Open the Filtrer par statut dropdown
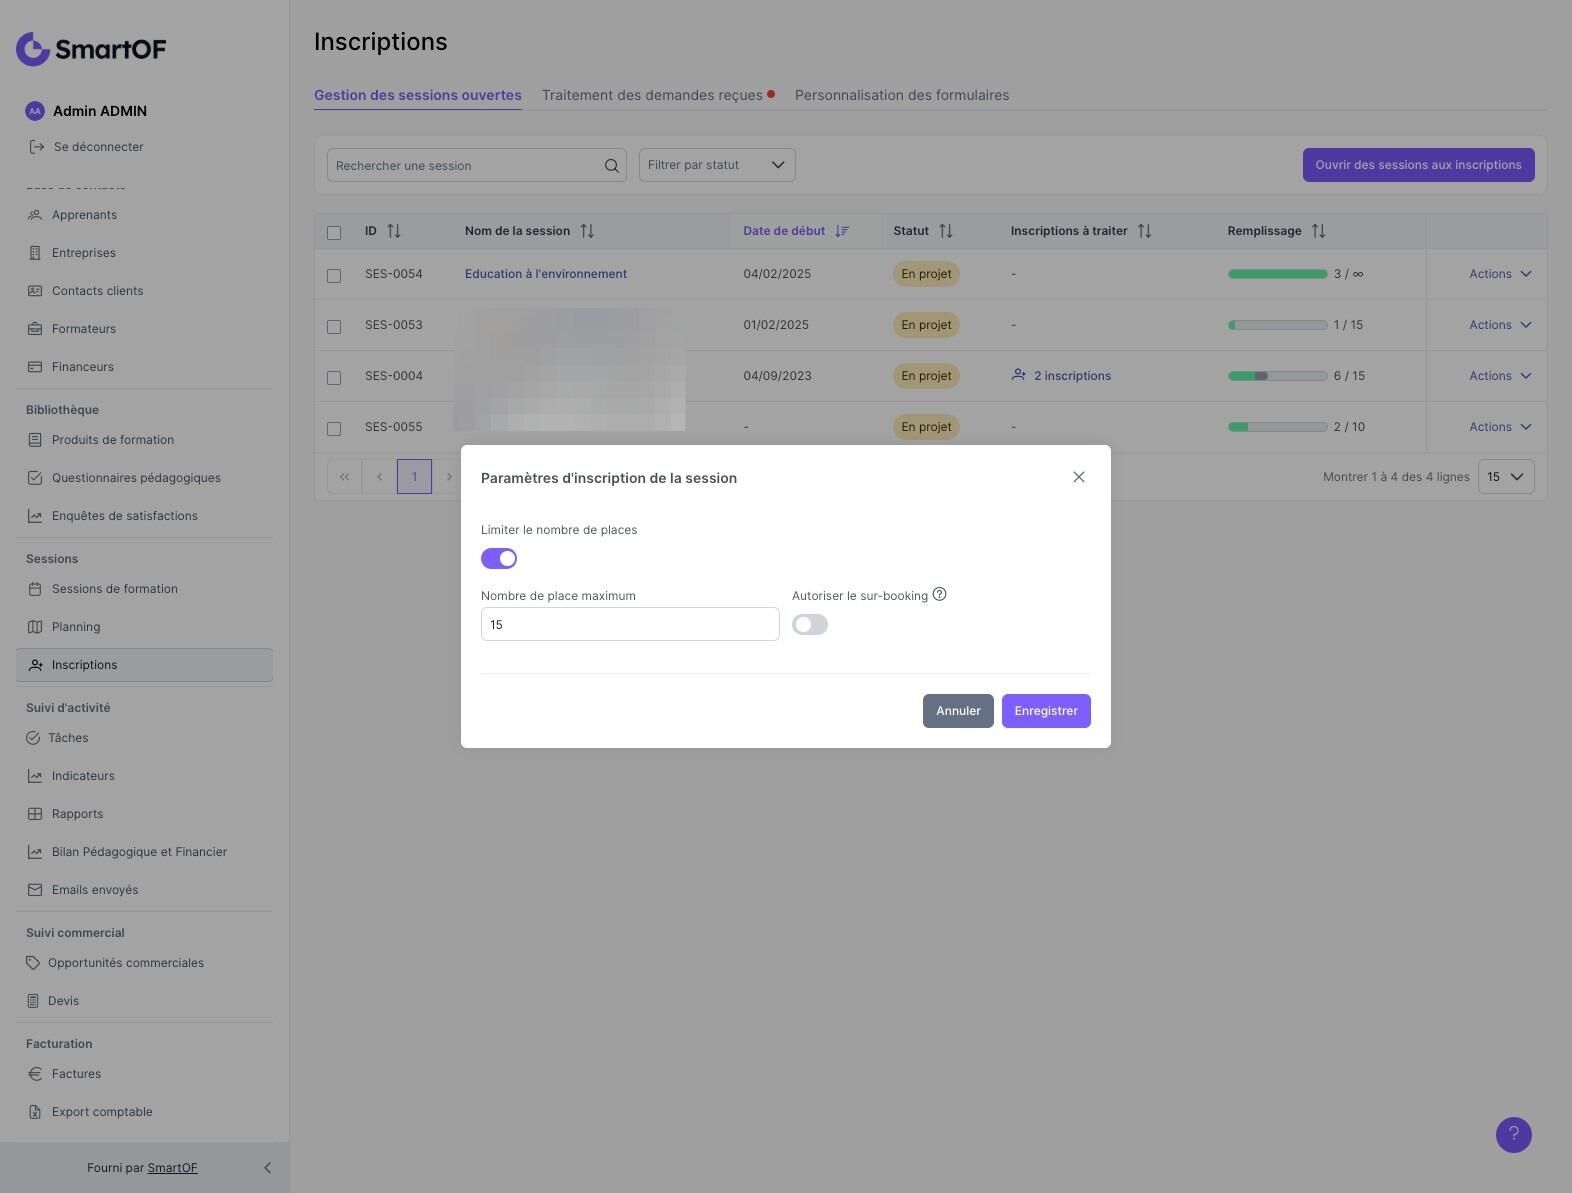The width and height of the screenshot is (1572, 1193). (717, 165)
